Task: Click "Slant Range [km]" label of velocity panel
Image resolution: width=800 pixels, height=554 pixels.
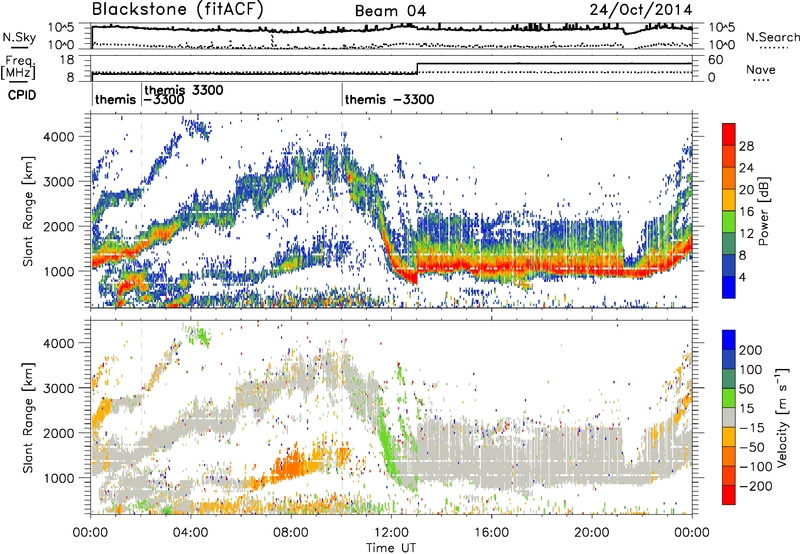Action: (28, 418)
